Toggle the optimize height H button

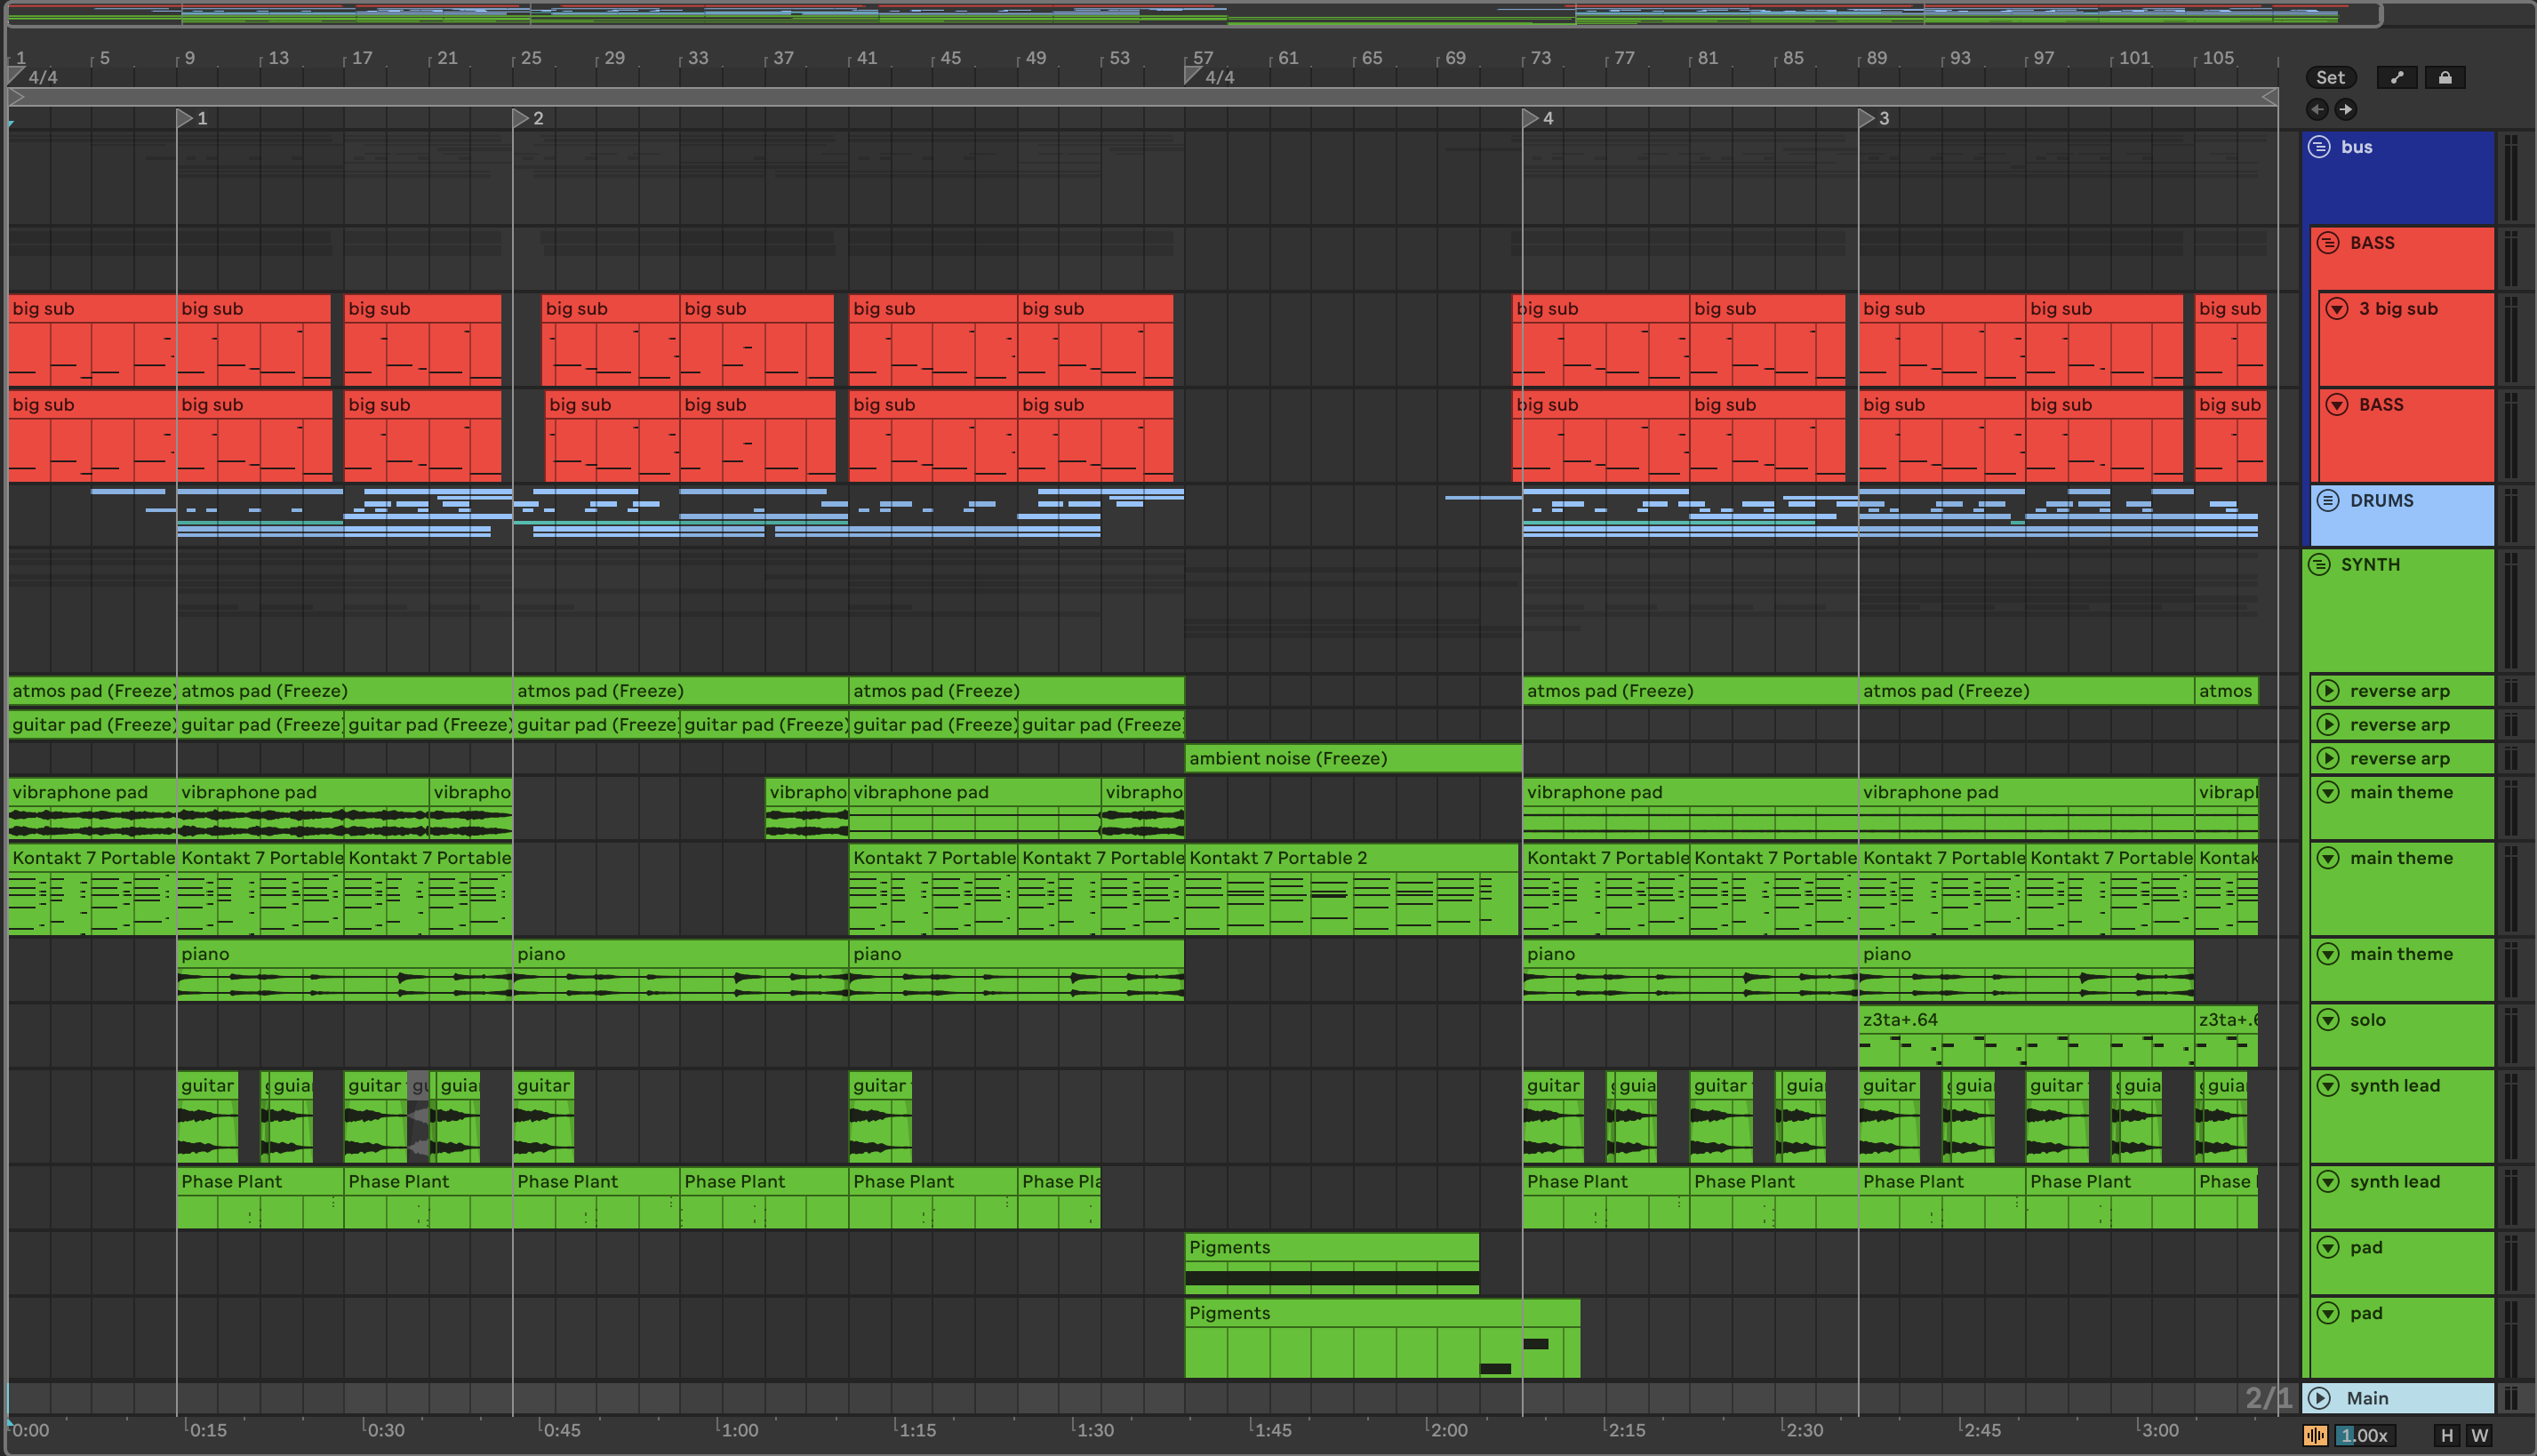(2446, 1435)
